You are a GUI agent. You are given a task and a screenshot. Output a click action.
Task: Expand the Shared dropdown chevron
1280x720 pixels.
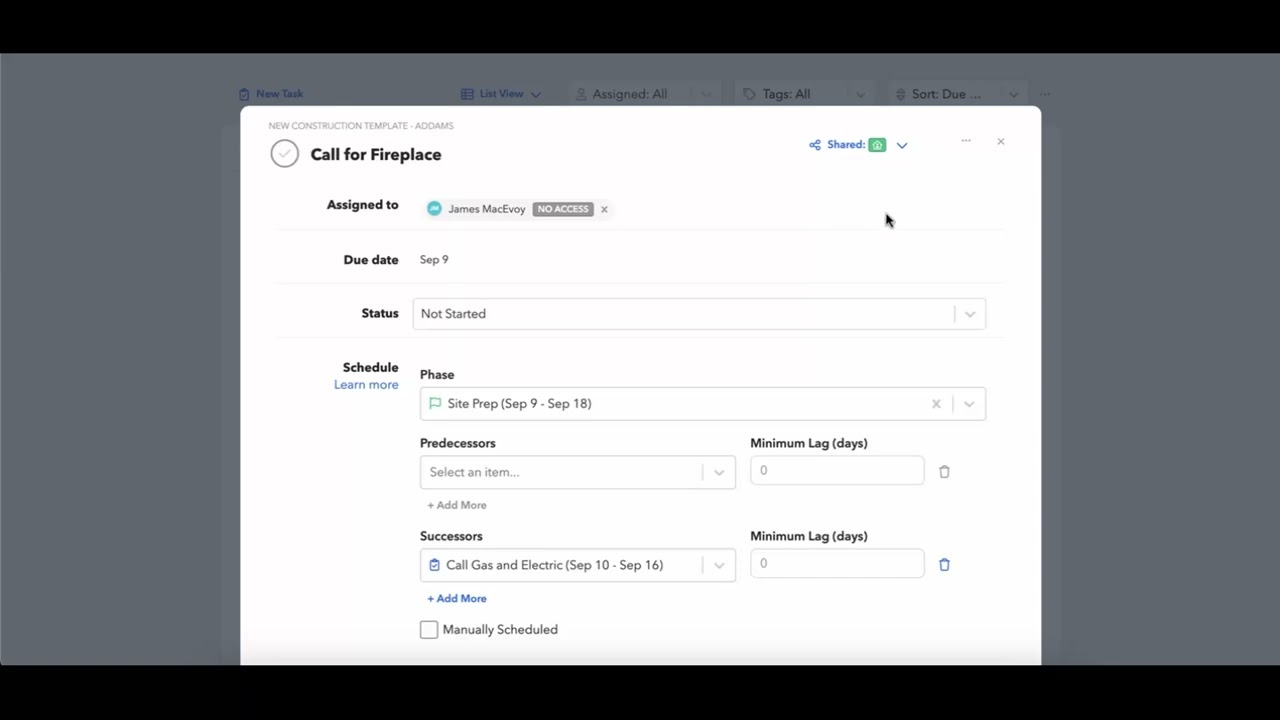(x=902, y=145)
